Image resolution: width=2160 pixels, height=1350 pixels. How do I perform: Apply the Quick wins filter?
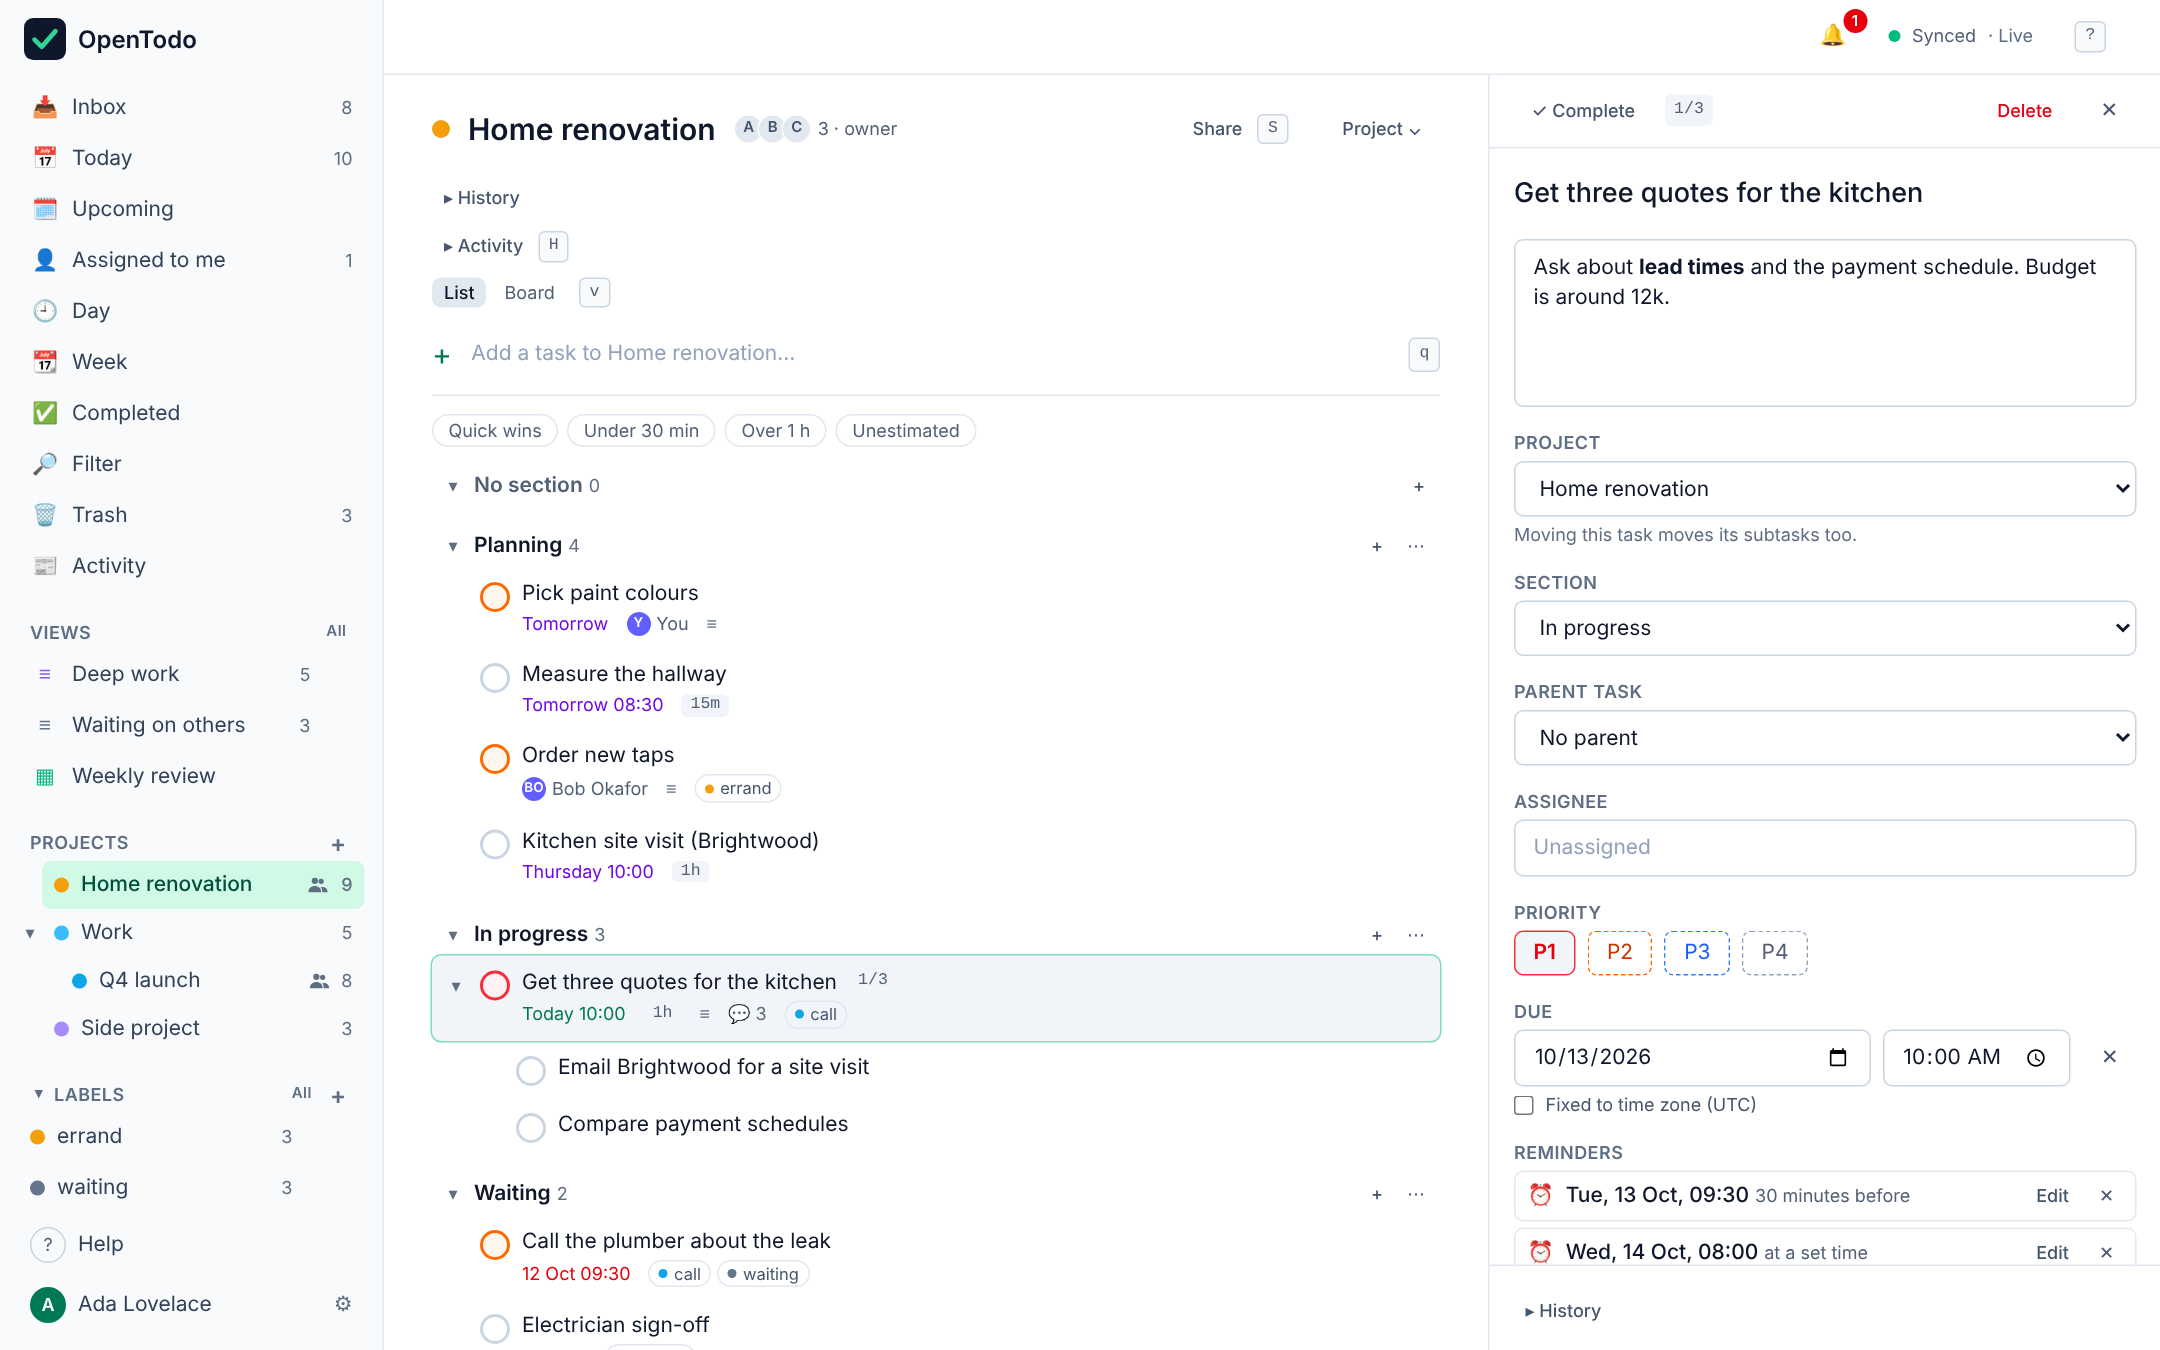pos(495,431)
